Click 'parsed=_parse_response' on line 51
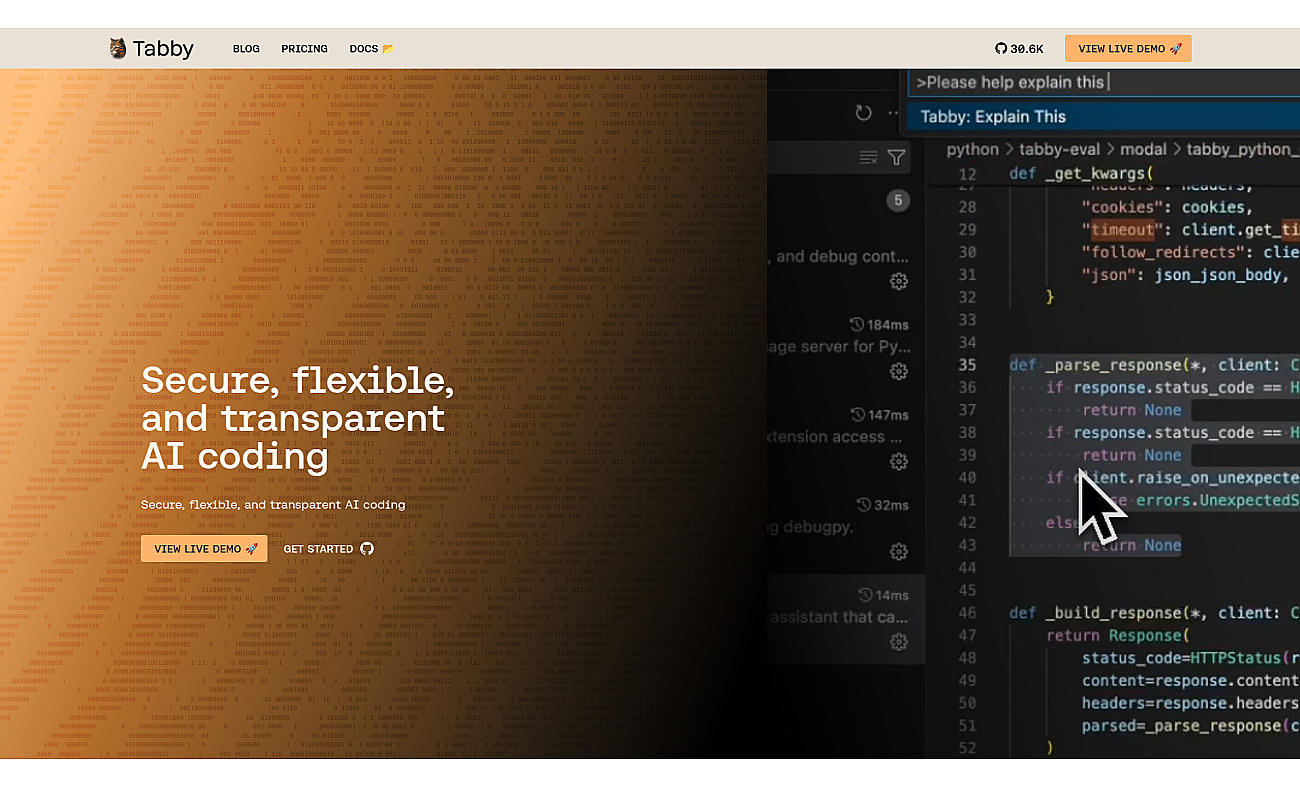This screenshot has height=788, width=1300. tap(1181, 725)
